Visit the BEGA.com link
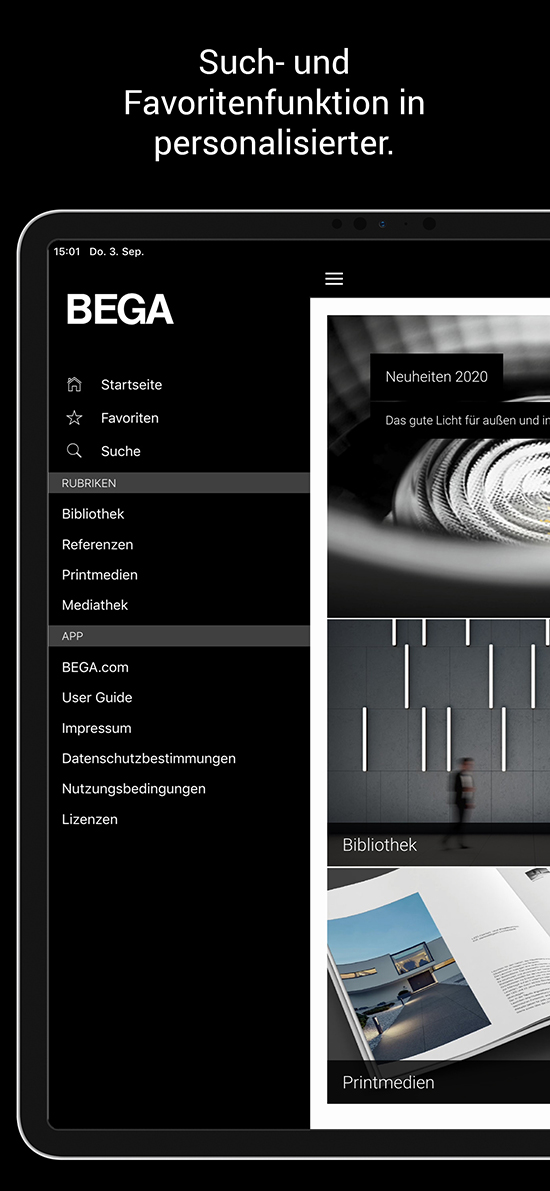Screen dimensions: 550x1191 (95, 668)
